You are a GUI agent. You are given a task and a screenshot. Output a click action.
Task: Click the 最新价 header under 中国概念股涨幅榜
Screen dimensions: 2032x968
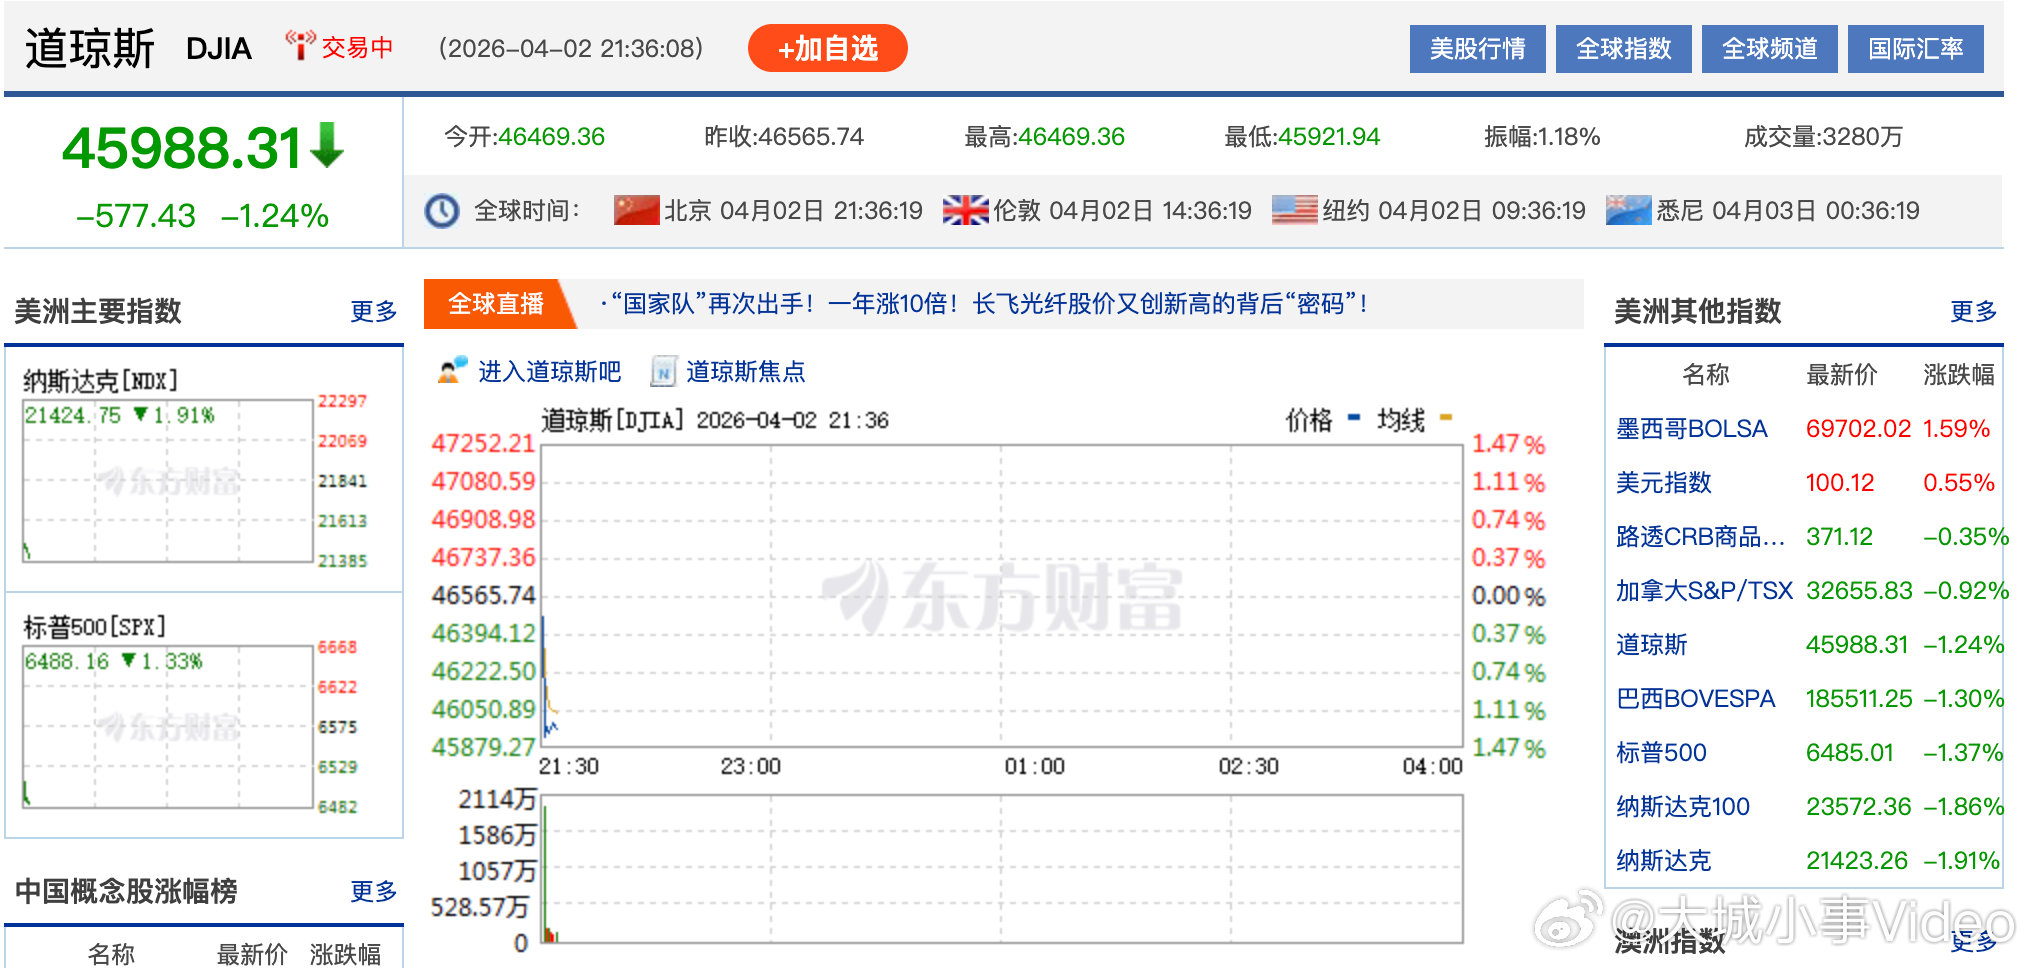tap(252, 954)
